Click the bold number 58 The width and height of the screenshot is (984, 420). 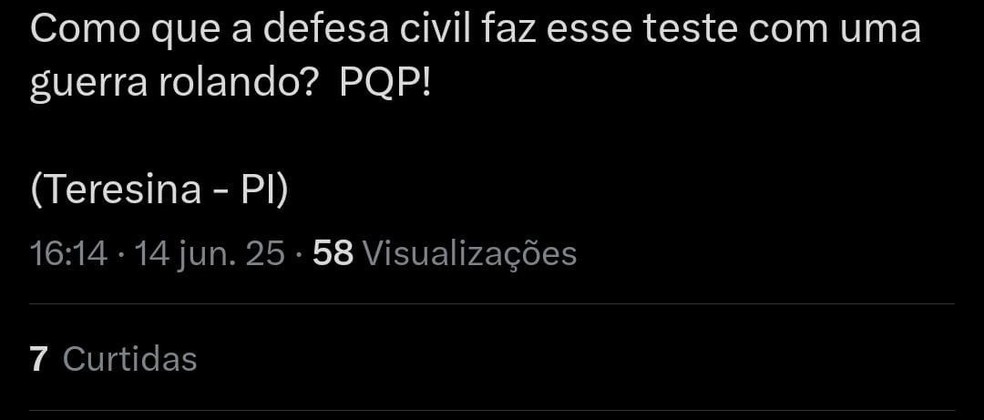pos(333,254)
